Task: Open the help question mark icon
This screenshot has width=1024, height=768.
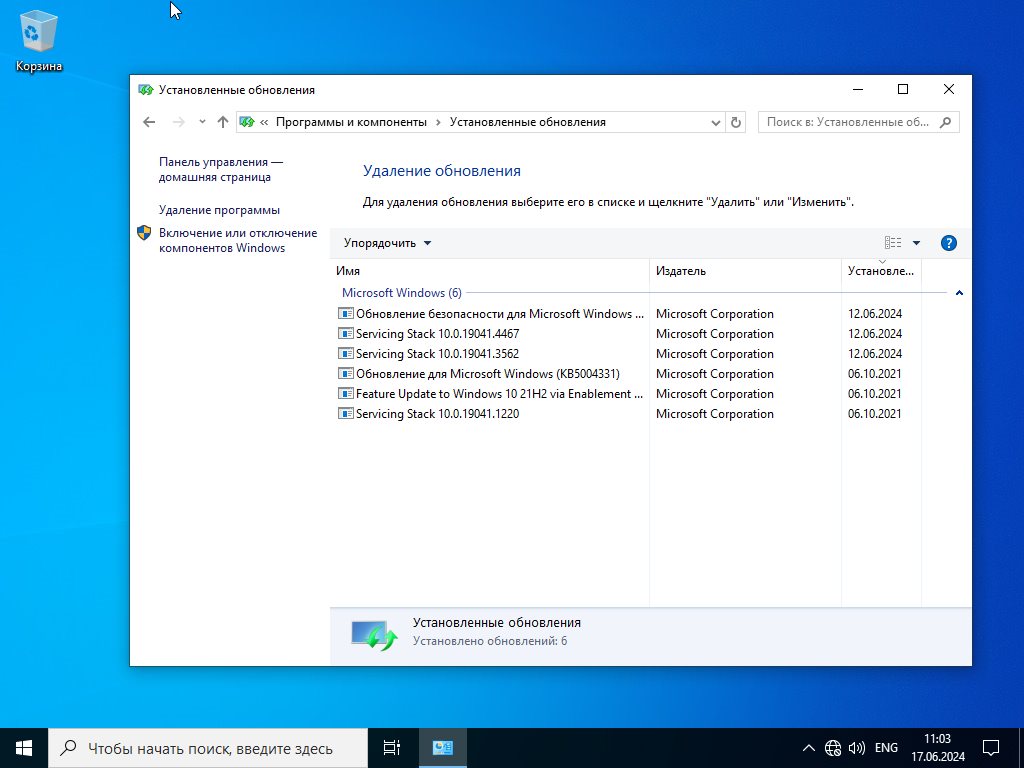Action: (x=948, y=243)
